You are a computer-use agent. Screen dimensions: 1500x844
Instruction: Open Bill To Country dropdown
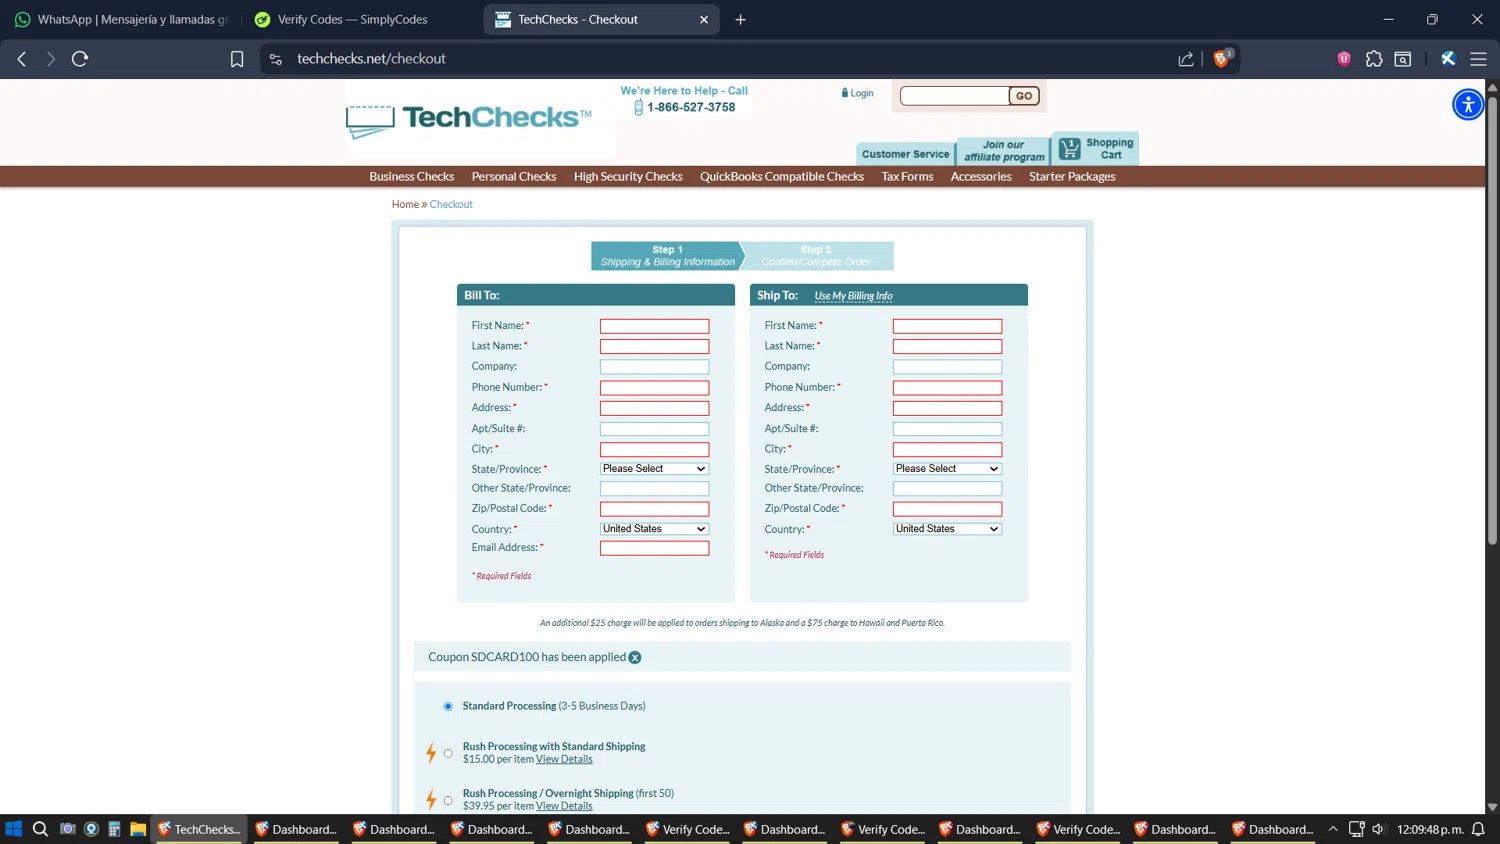pyautogui.click(x=654, y=529)
